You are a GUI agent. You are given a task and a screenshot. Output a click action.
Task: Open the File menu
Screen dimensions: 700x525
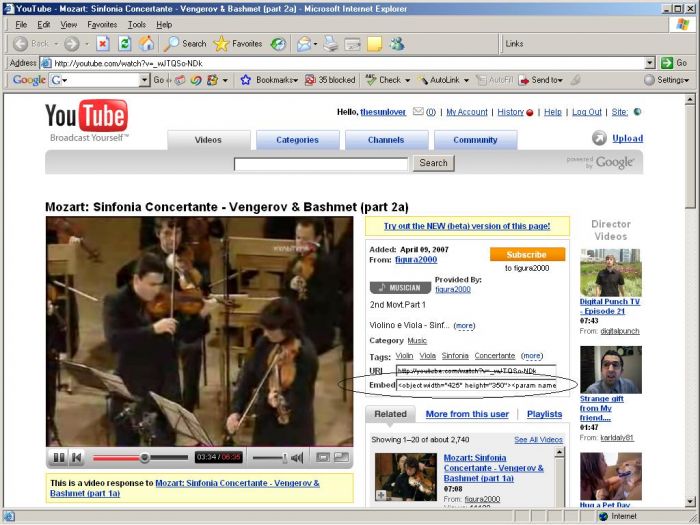pos(21,25)
